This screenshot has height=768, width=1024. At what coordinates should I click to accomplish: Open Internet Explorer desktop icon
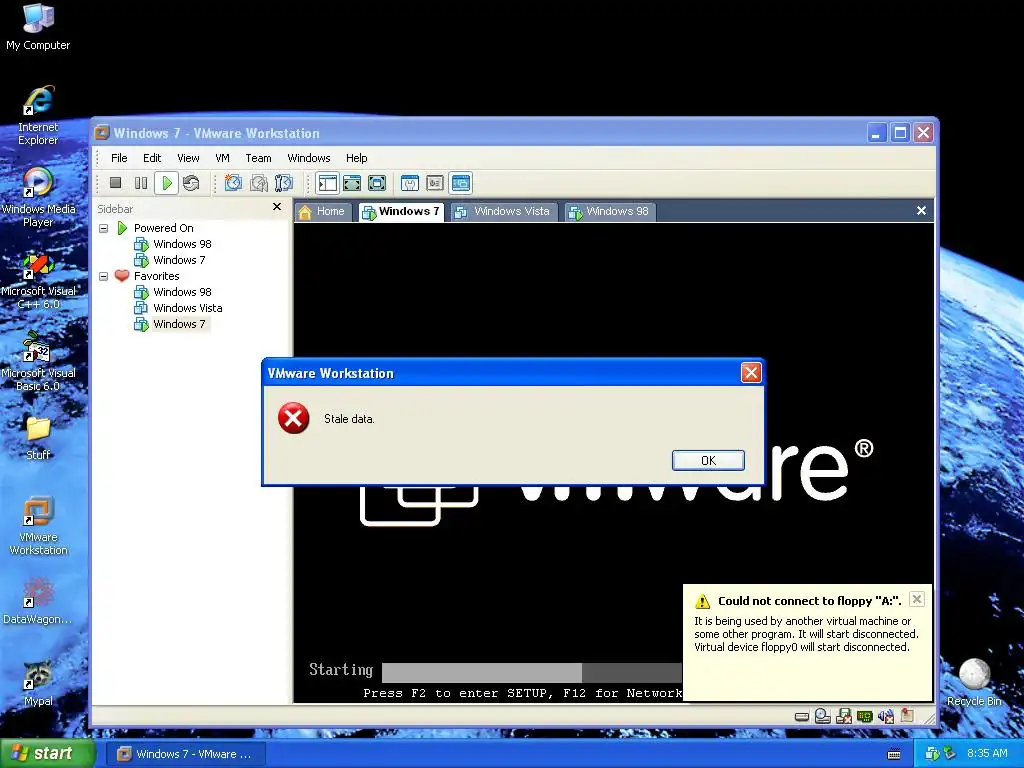pyautogui.click(x=38, y=116)
